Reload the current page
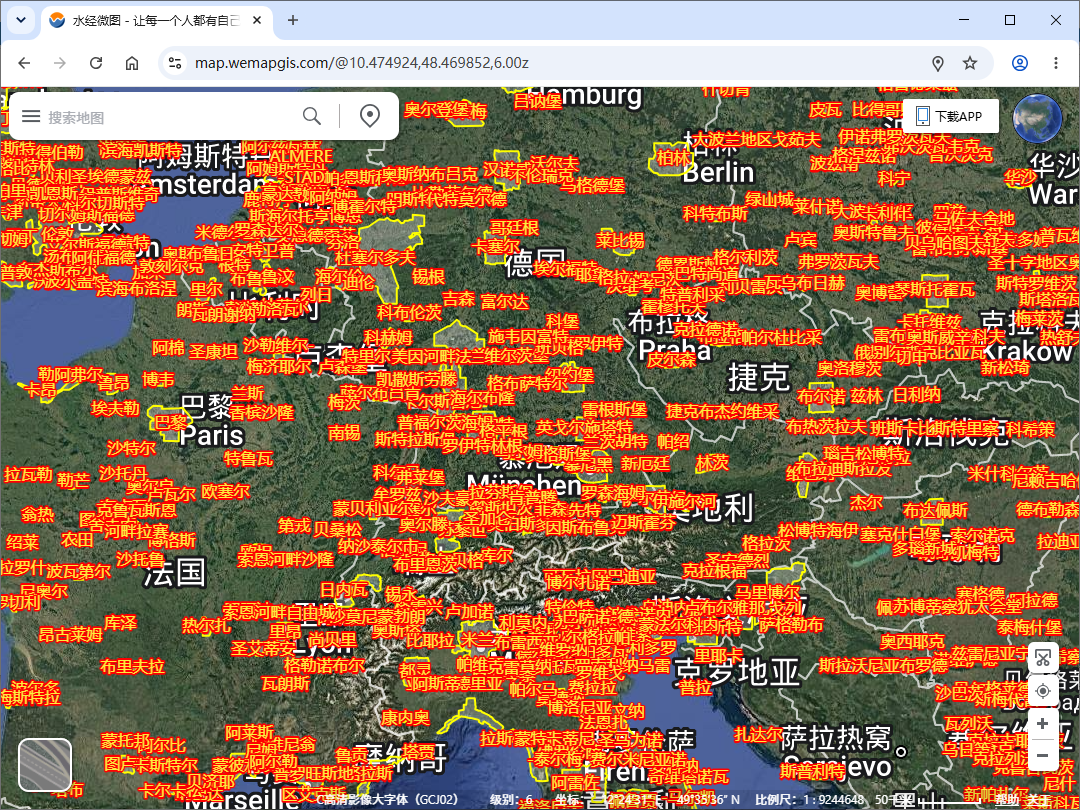Image resolution: width=1080 pixels, height=810 pixels. [96, 63]
